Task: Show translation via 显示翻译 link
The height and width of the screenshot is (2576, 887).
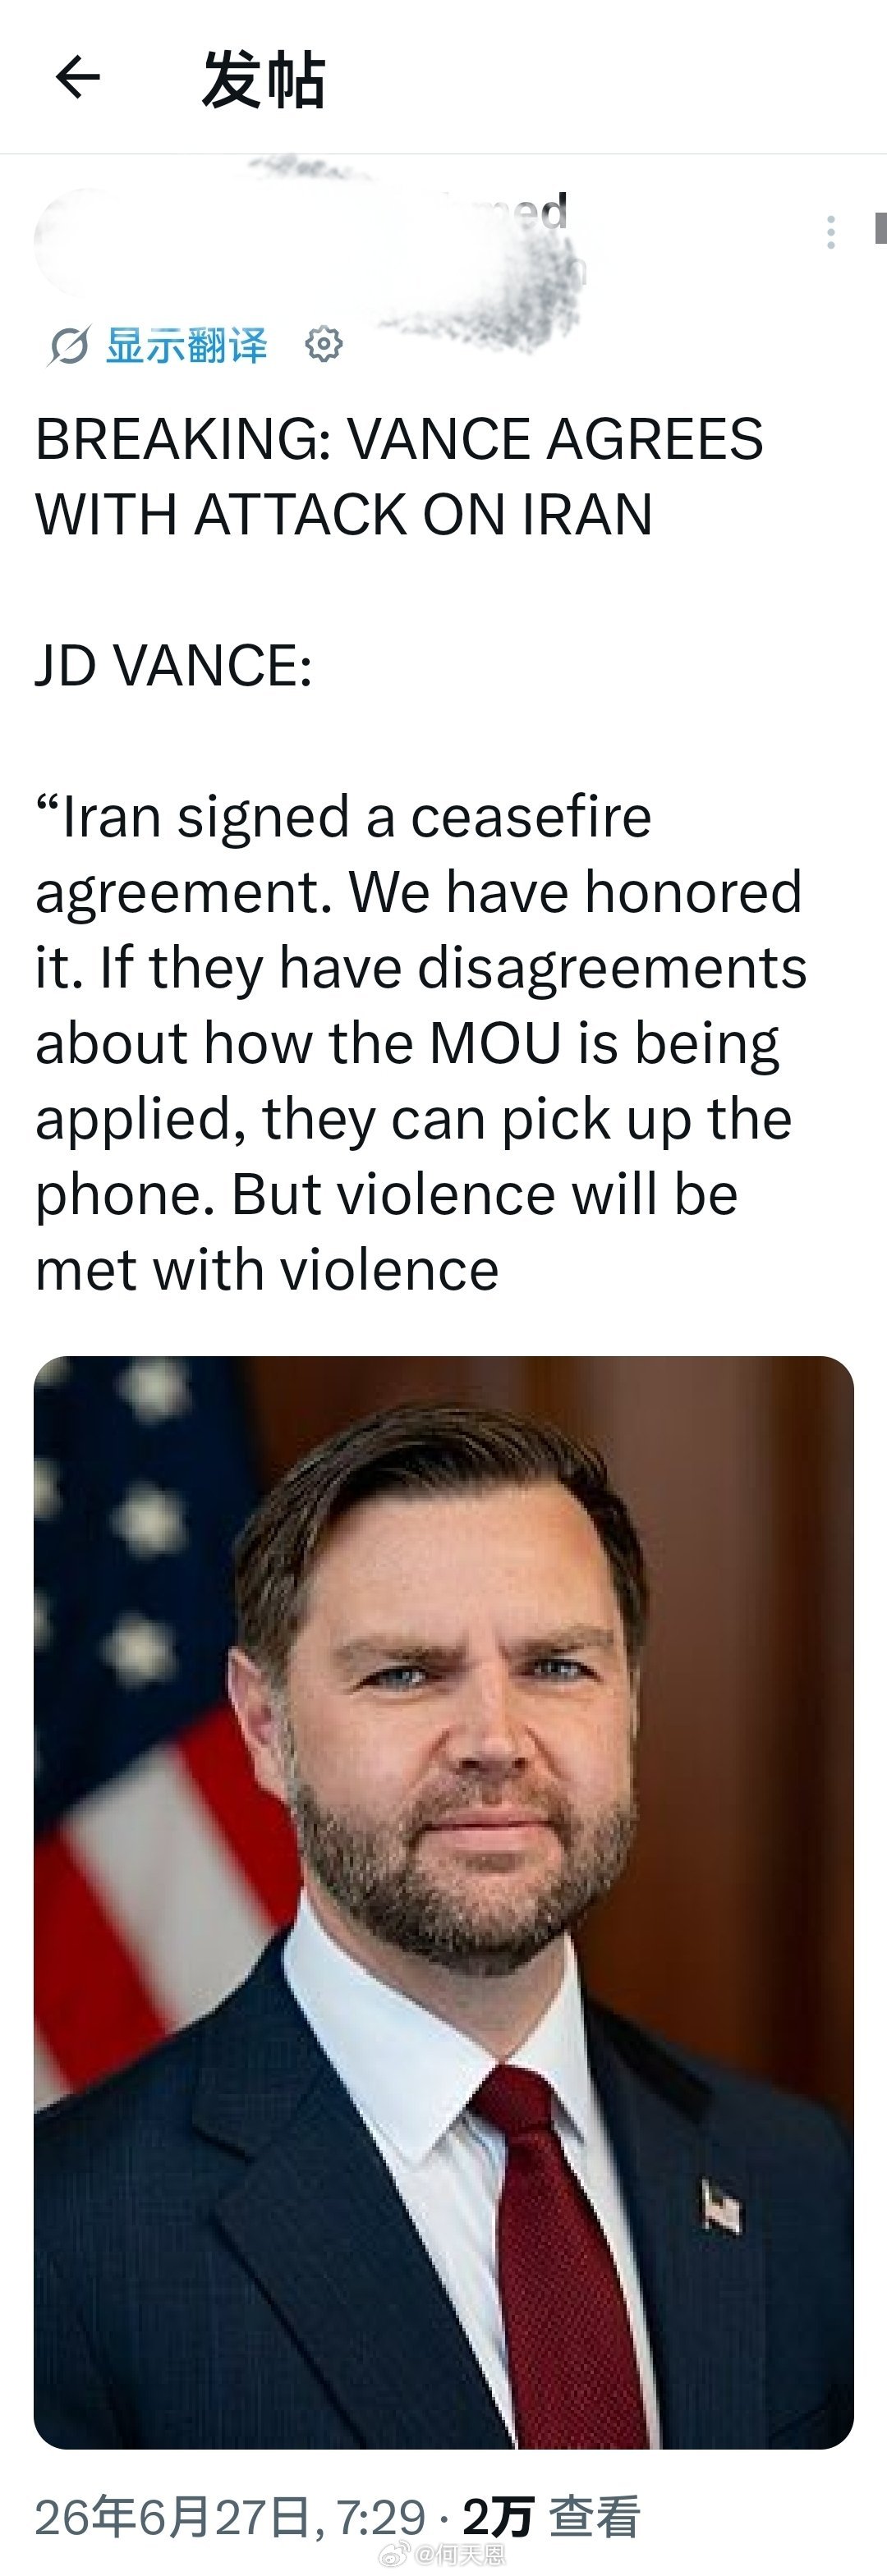Action: tap(186, 345)
